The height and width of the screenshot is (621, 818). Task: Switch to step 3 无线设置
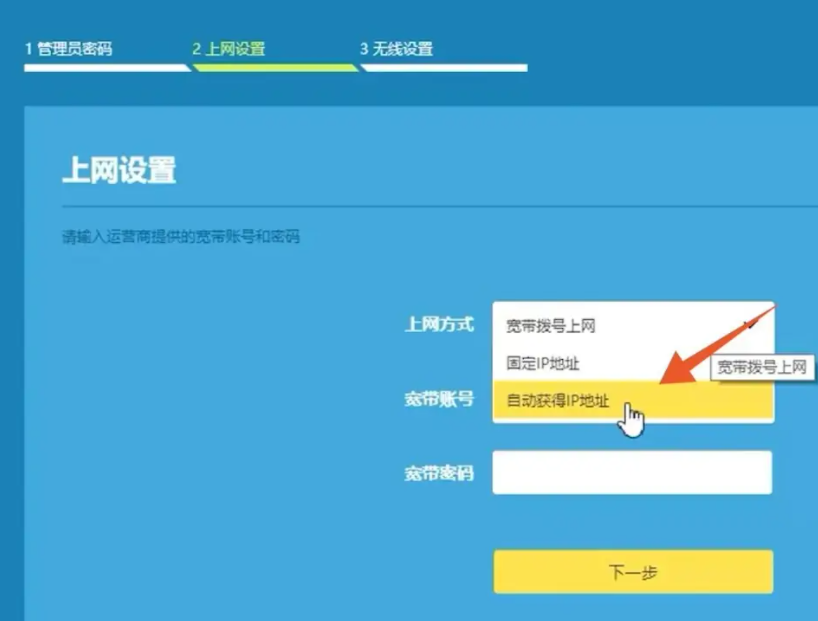[396, 48]
